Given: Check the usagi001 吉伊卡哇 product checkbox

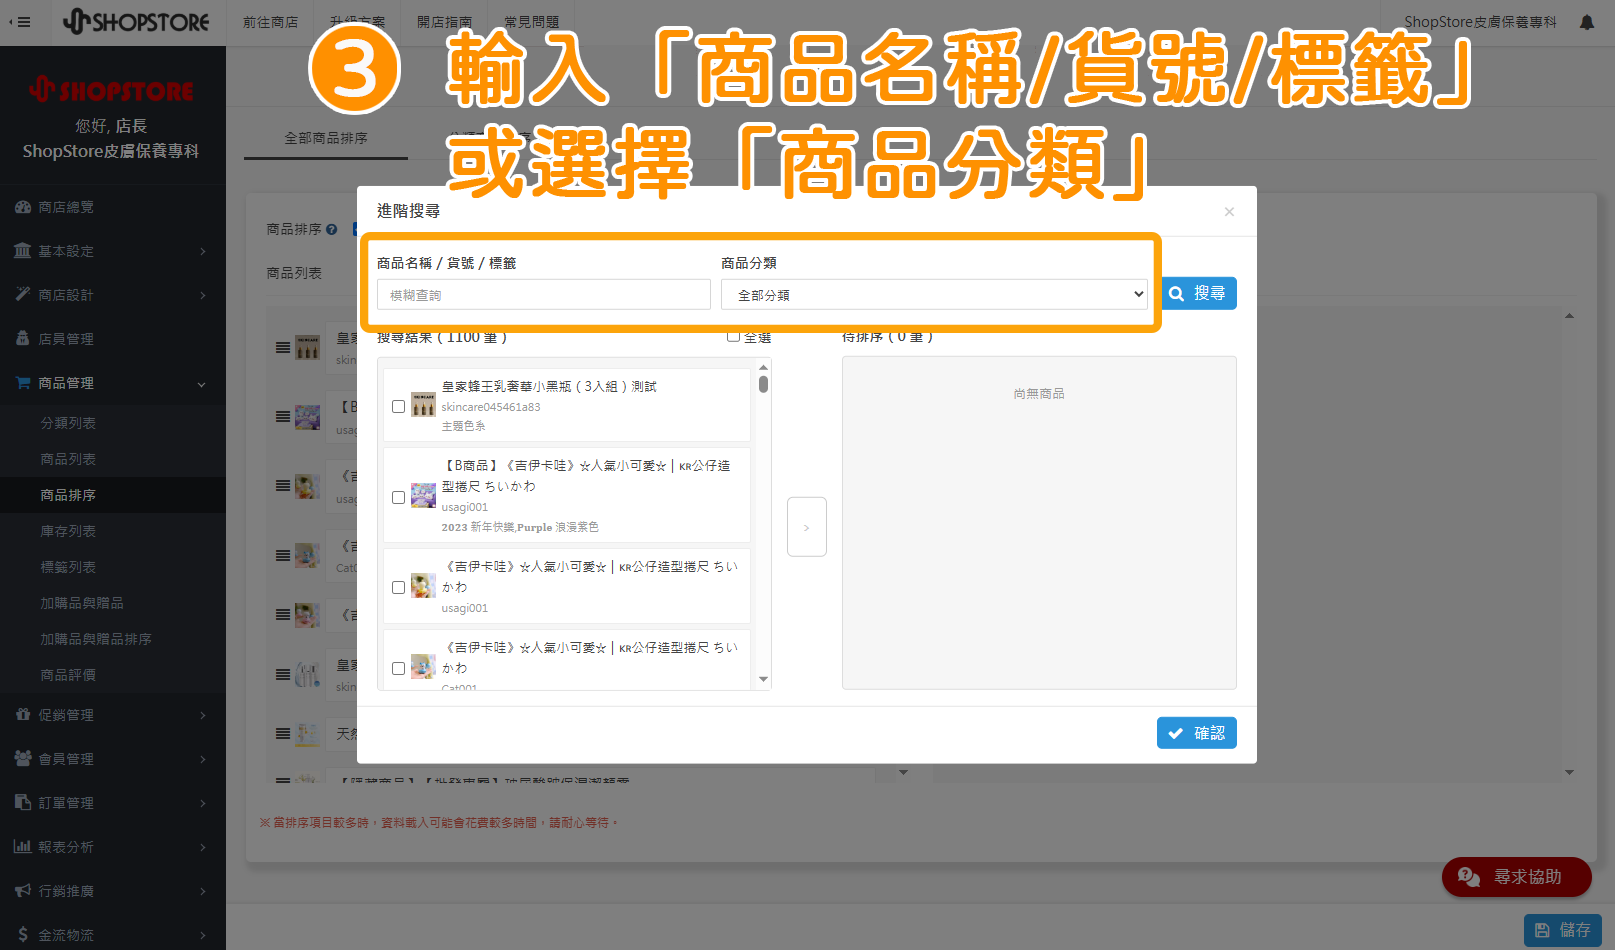Looking at the screenshot, I should (x=398, y=587).
